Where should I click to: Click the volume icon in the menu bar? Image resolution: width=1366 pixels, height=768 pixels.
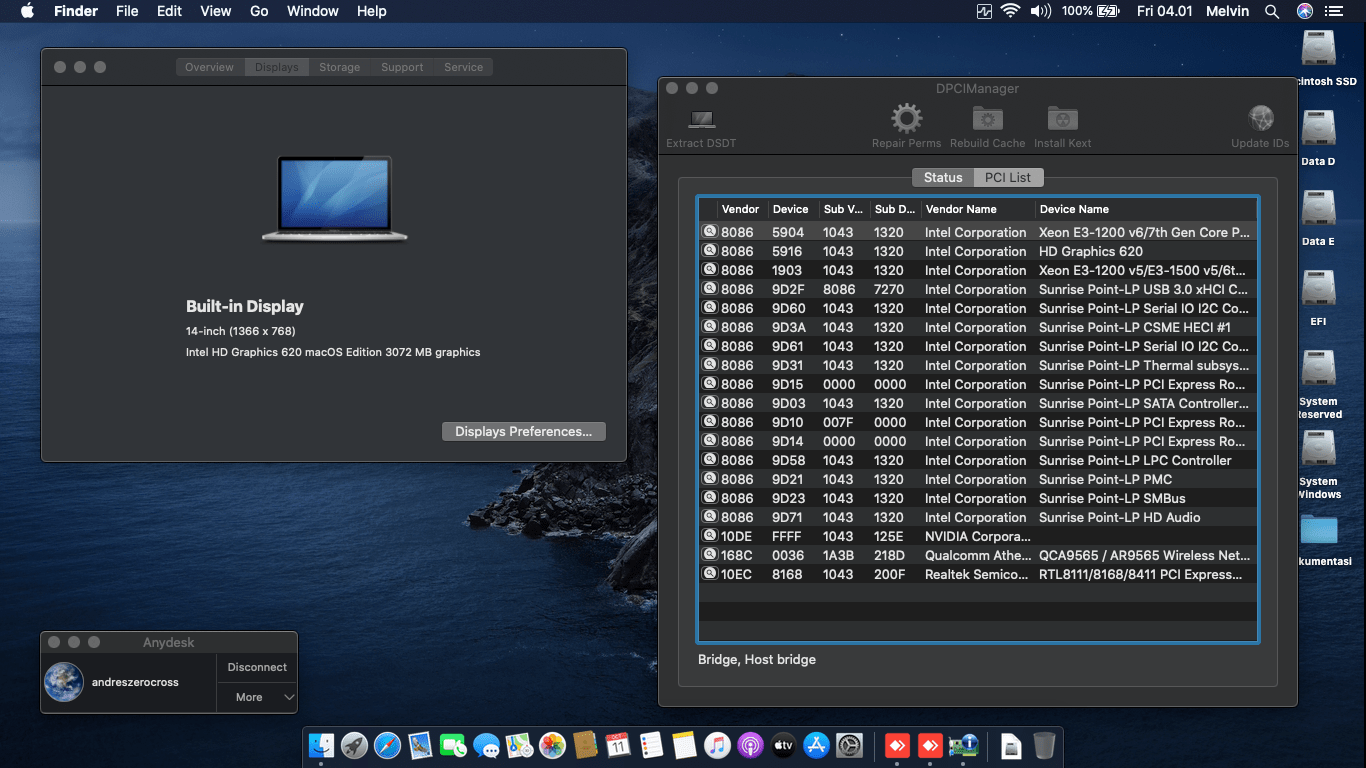1041,11
